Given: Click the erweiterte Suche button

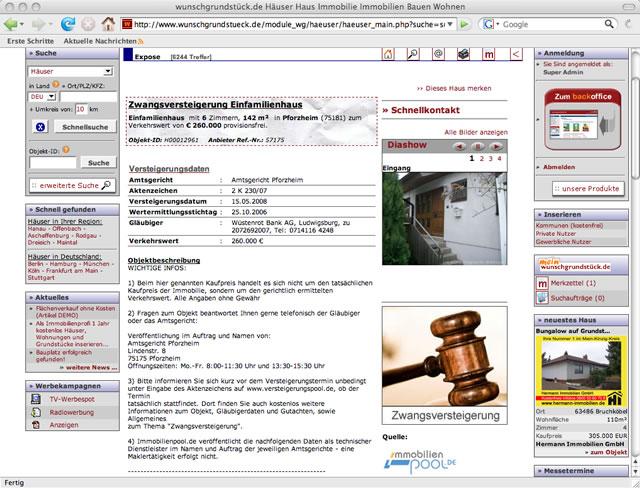Looking at the screenshot, I should pos(72,186).
